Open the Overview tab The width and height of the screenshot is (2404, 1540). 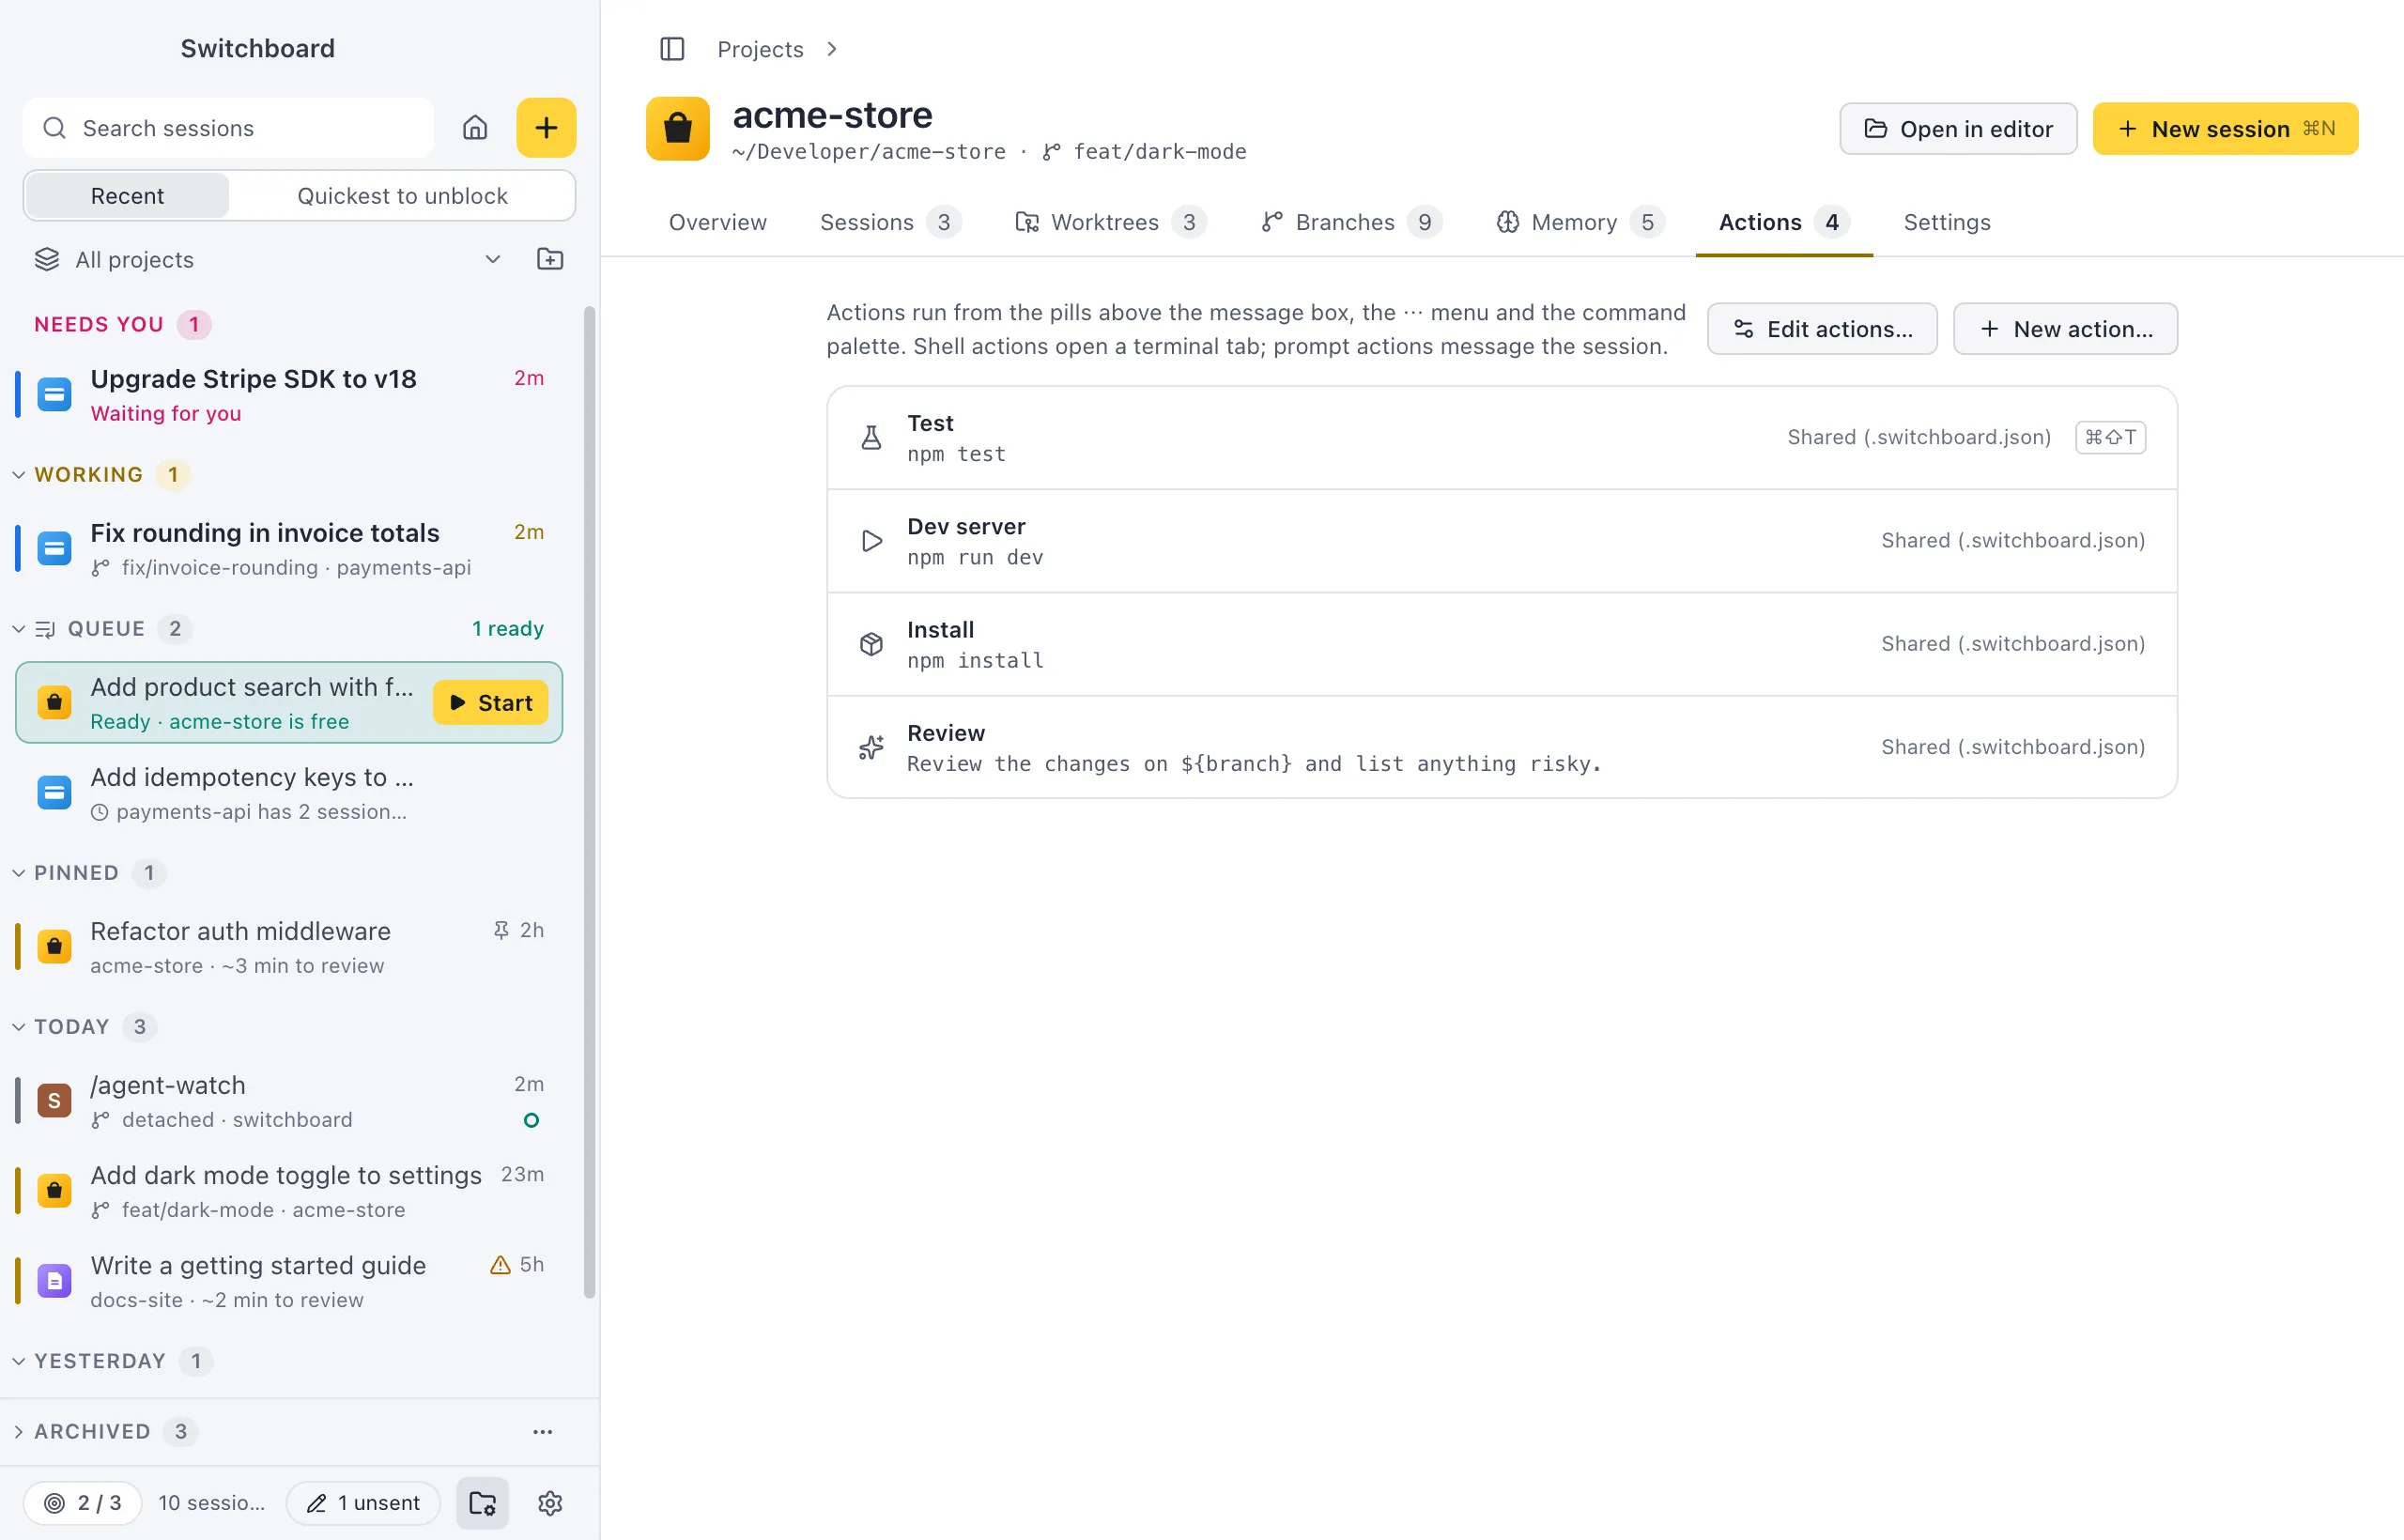point(718,222)
